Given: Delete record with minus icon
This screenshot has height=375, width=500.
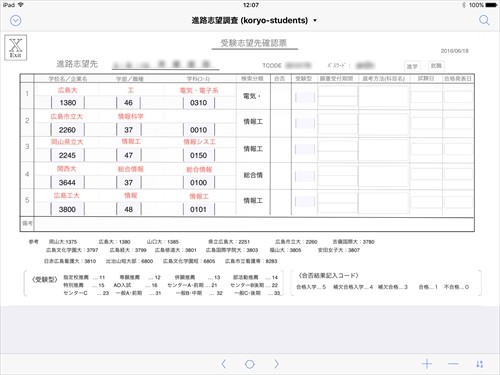Looking at the screenshot, I should coord(453,364).
